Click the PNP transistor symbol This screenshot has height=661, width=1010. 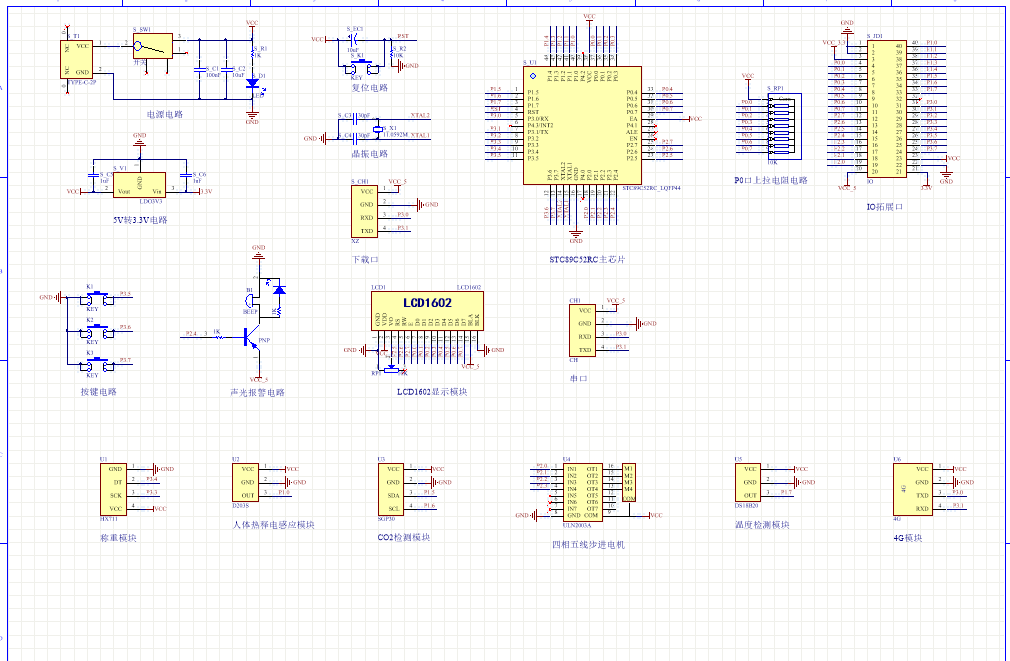tap(248, 338)
